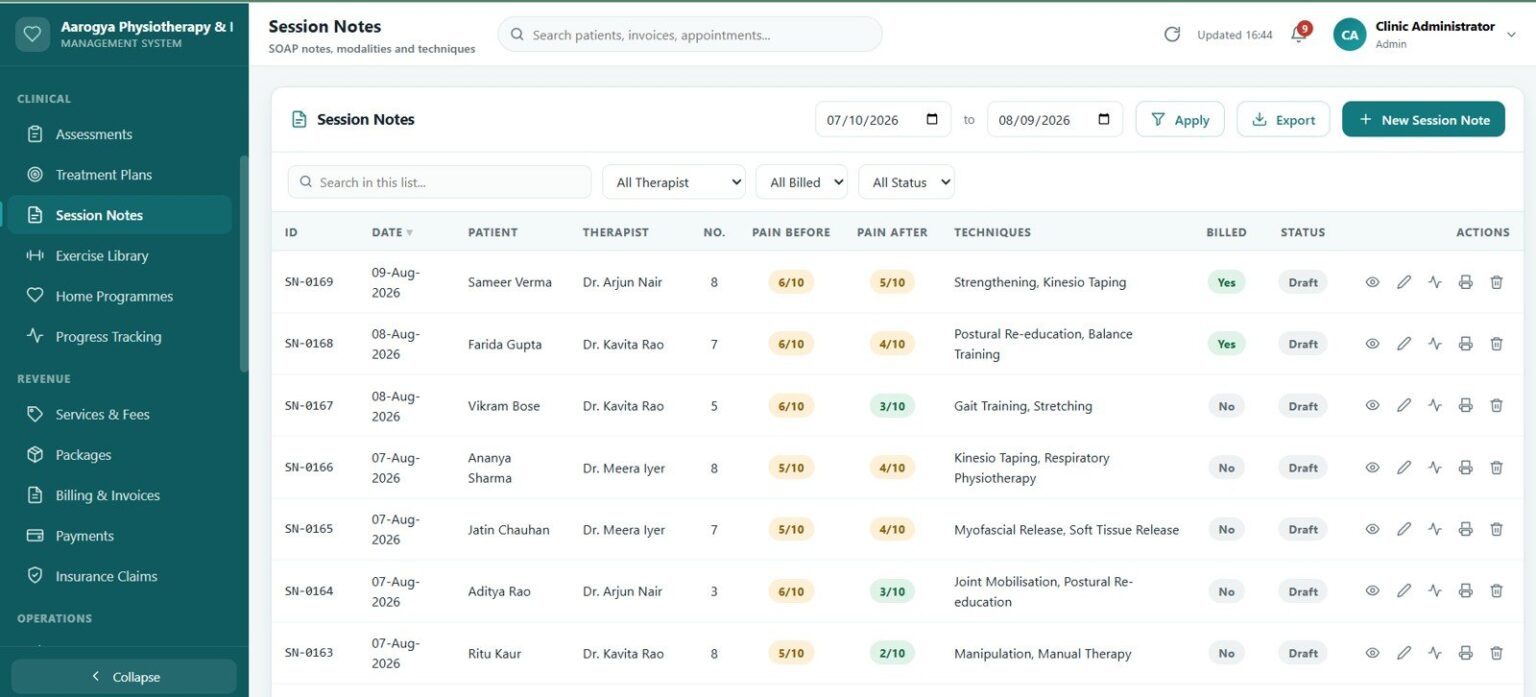Image resolution: width=1536 pixels, height=697 pixels.
Task: Open Services & Fees
Action: (120, 414)
